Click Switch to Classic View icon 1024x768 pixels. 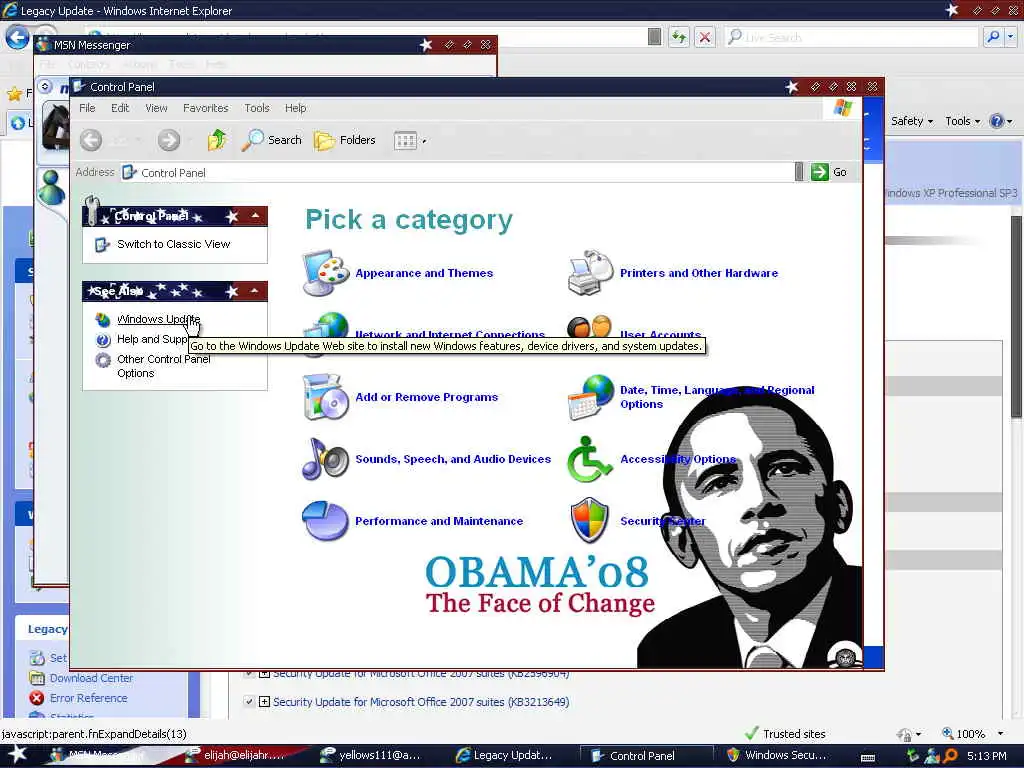(x=103, y=244)
